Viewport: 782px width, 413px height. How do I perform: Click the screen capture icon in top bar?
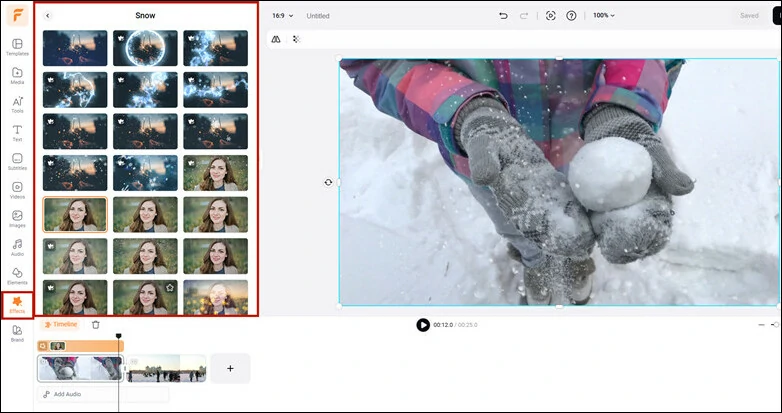(x=550, y=15)
